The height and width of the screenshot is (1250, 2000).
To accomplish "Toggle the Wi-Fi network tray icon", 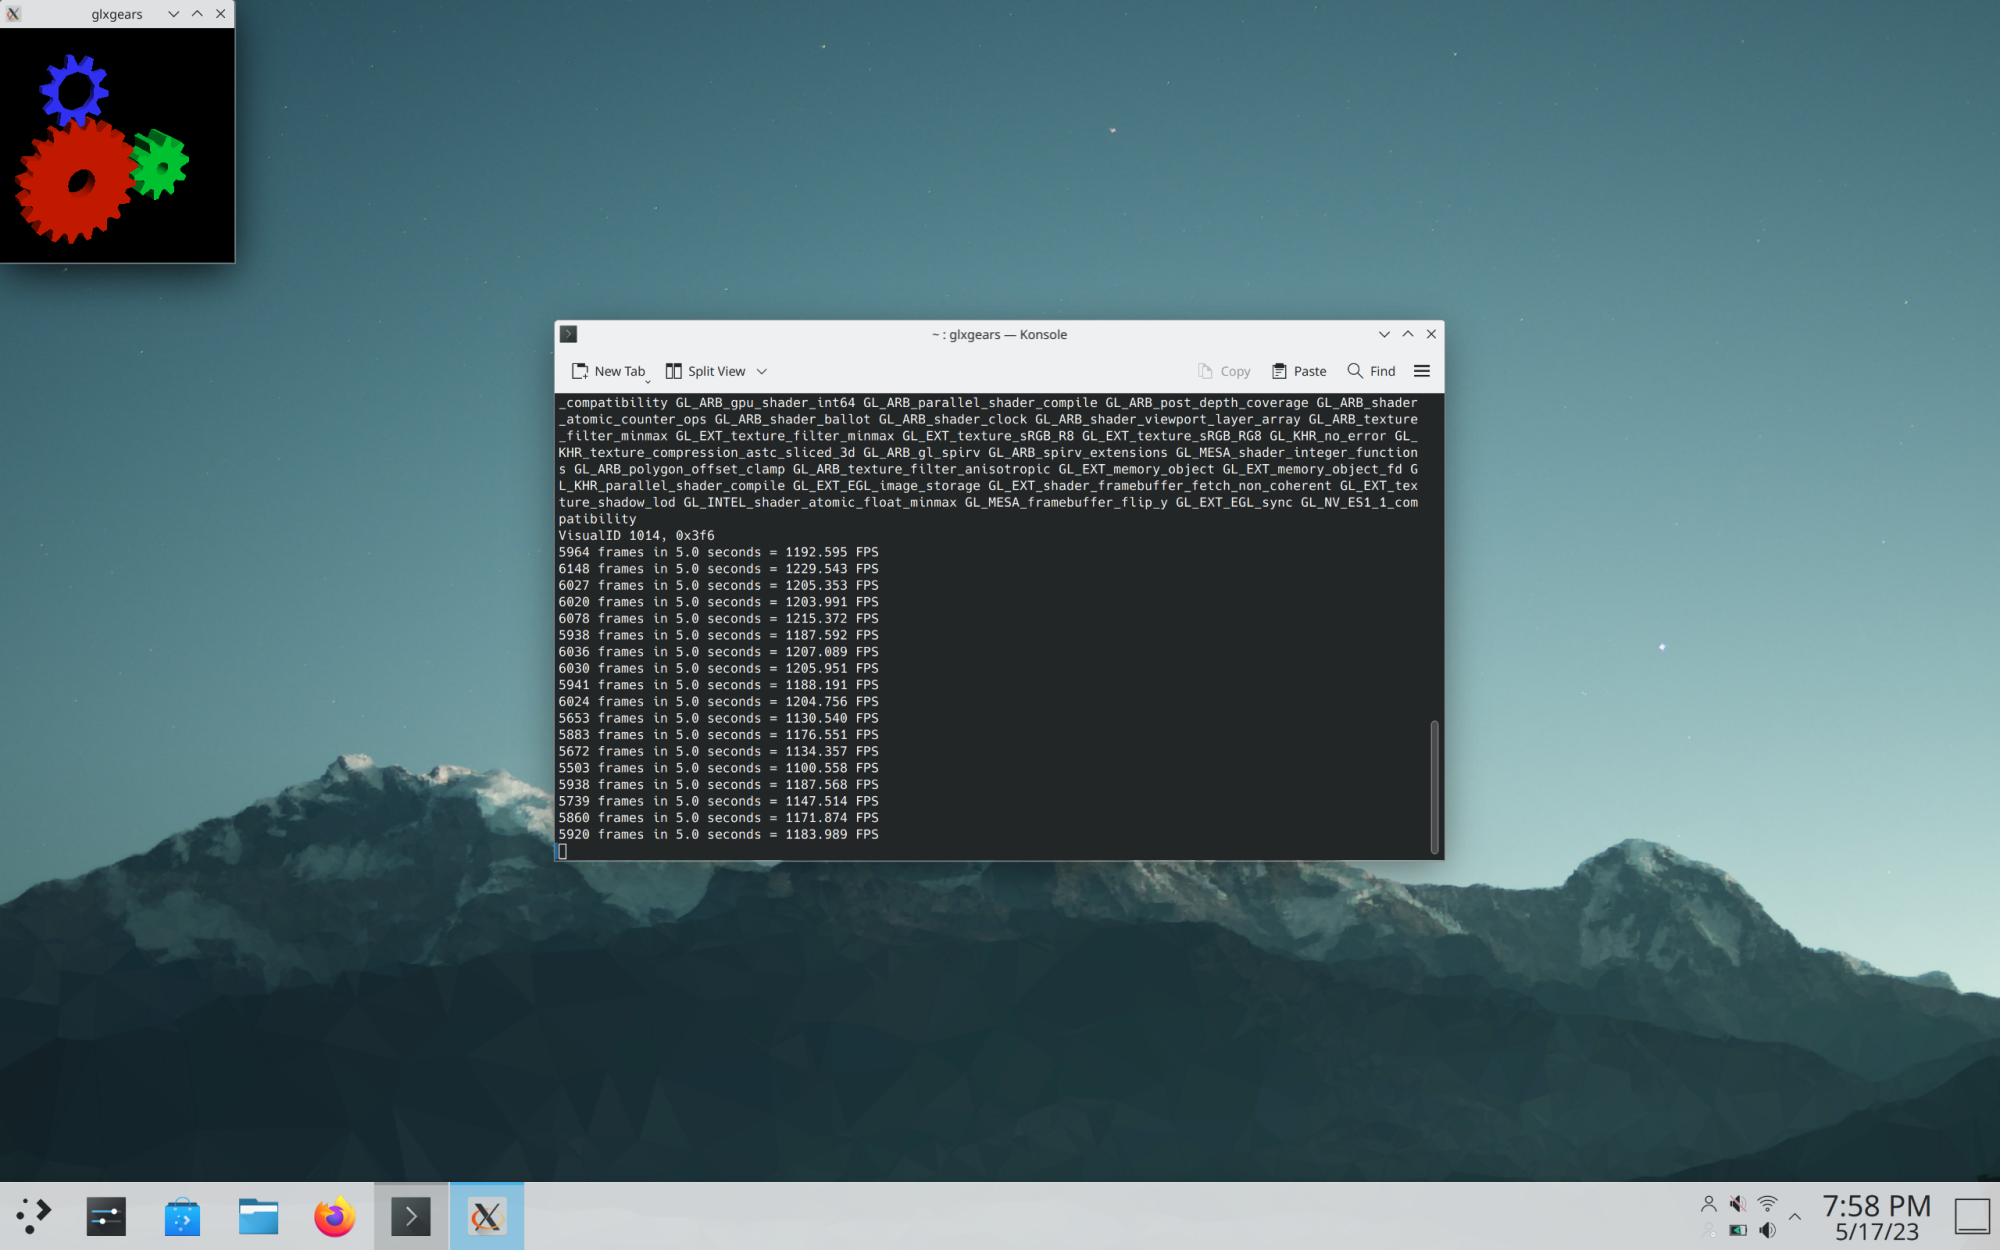I will (x=1768, y=1203).
